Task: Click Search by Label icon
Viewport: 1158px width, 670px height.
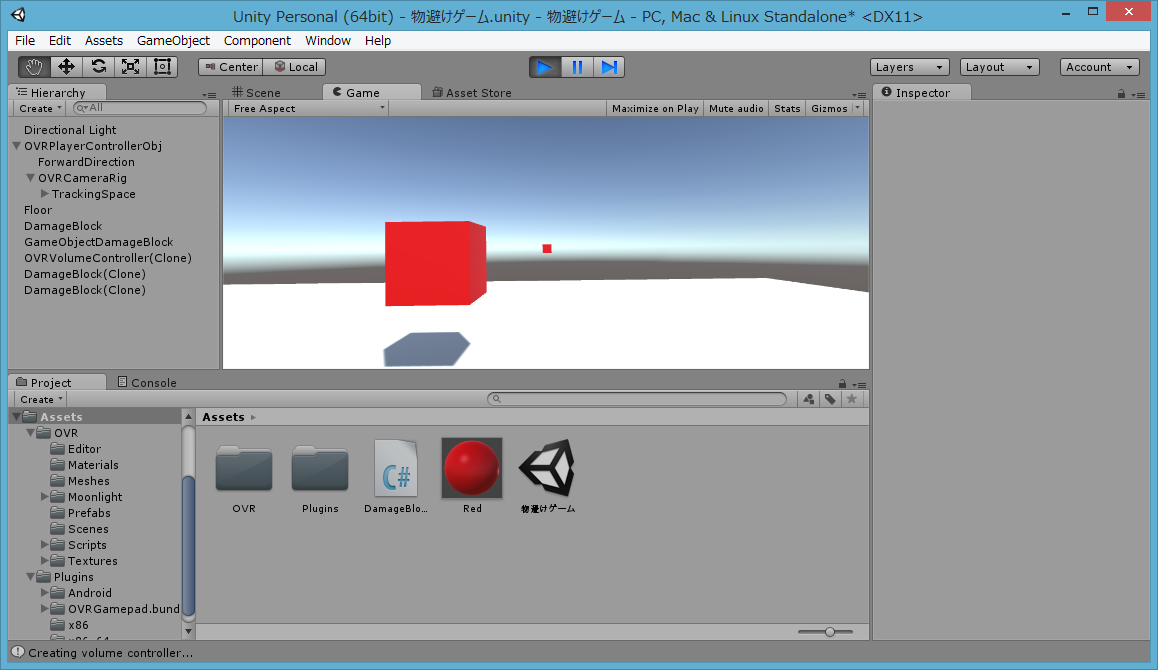Action: [x=830, y=399]
